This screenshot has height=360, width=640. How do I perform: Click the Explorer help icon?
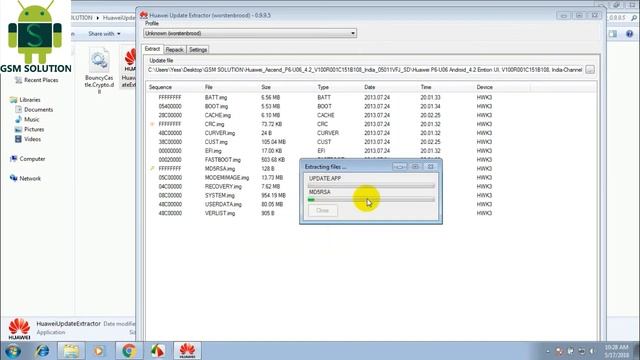pos(629,34)
